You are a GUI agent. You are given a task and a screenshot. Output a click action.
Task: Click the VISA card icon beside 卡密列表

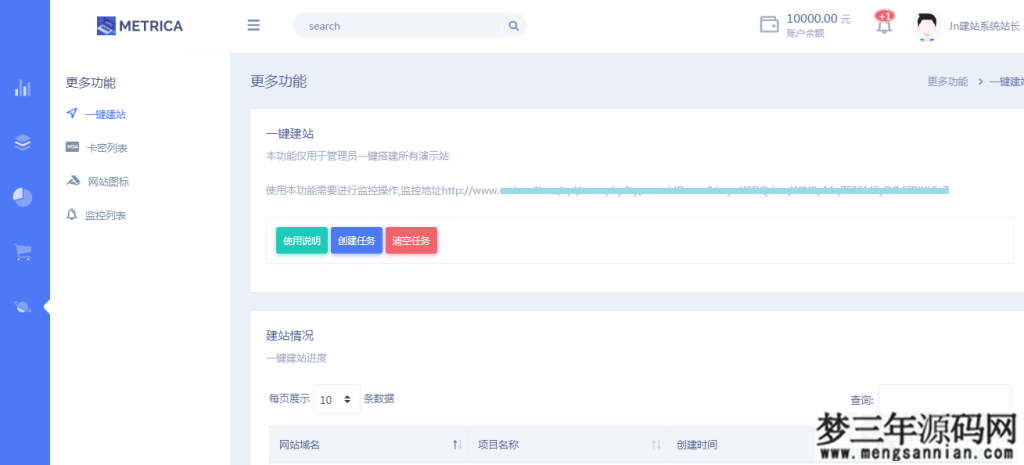pyautogui.click(x=72, y=147)
